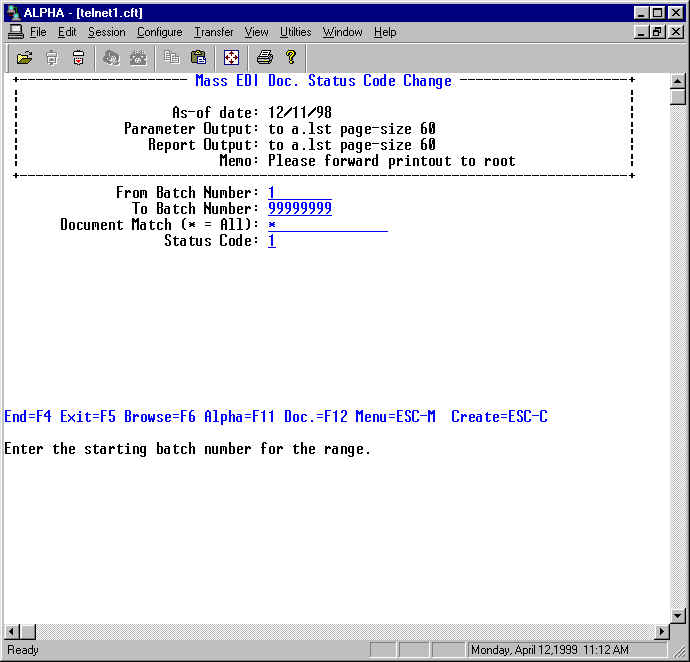
Task: Click the Document Match input field
Action: [327, 225]
